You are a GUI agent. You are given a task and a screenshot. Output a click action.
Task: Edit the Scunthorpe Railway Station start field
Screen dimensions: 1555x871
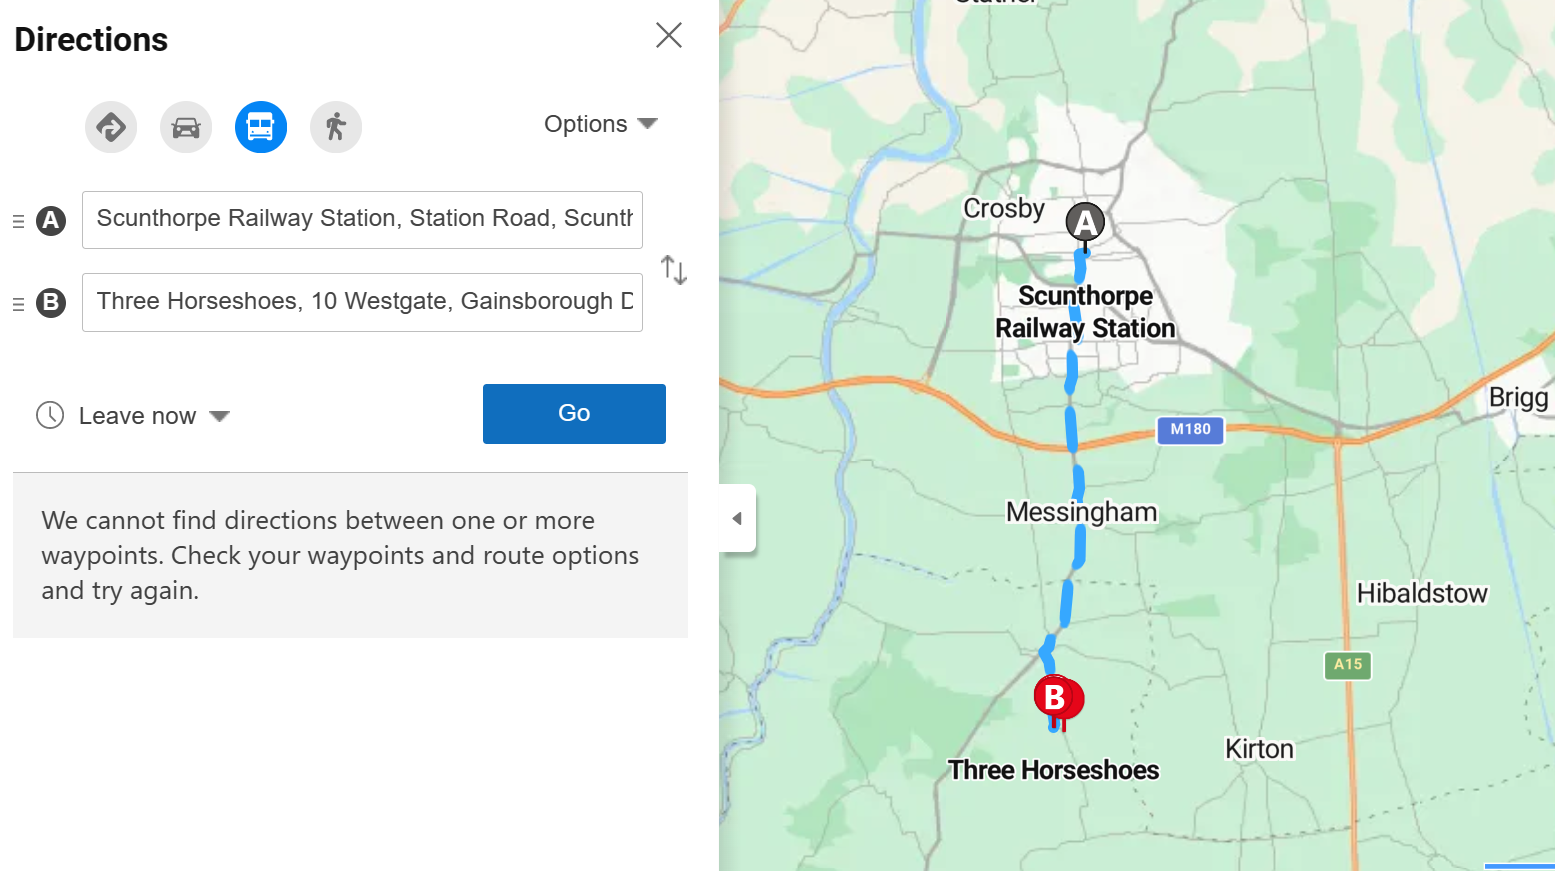coord(362,219)
